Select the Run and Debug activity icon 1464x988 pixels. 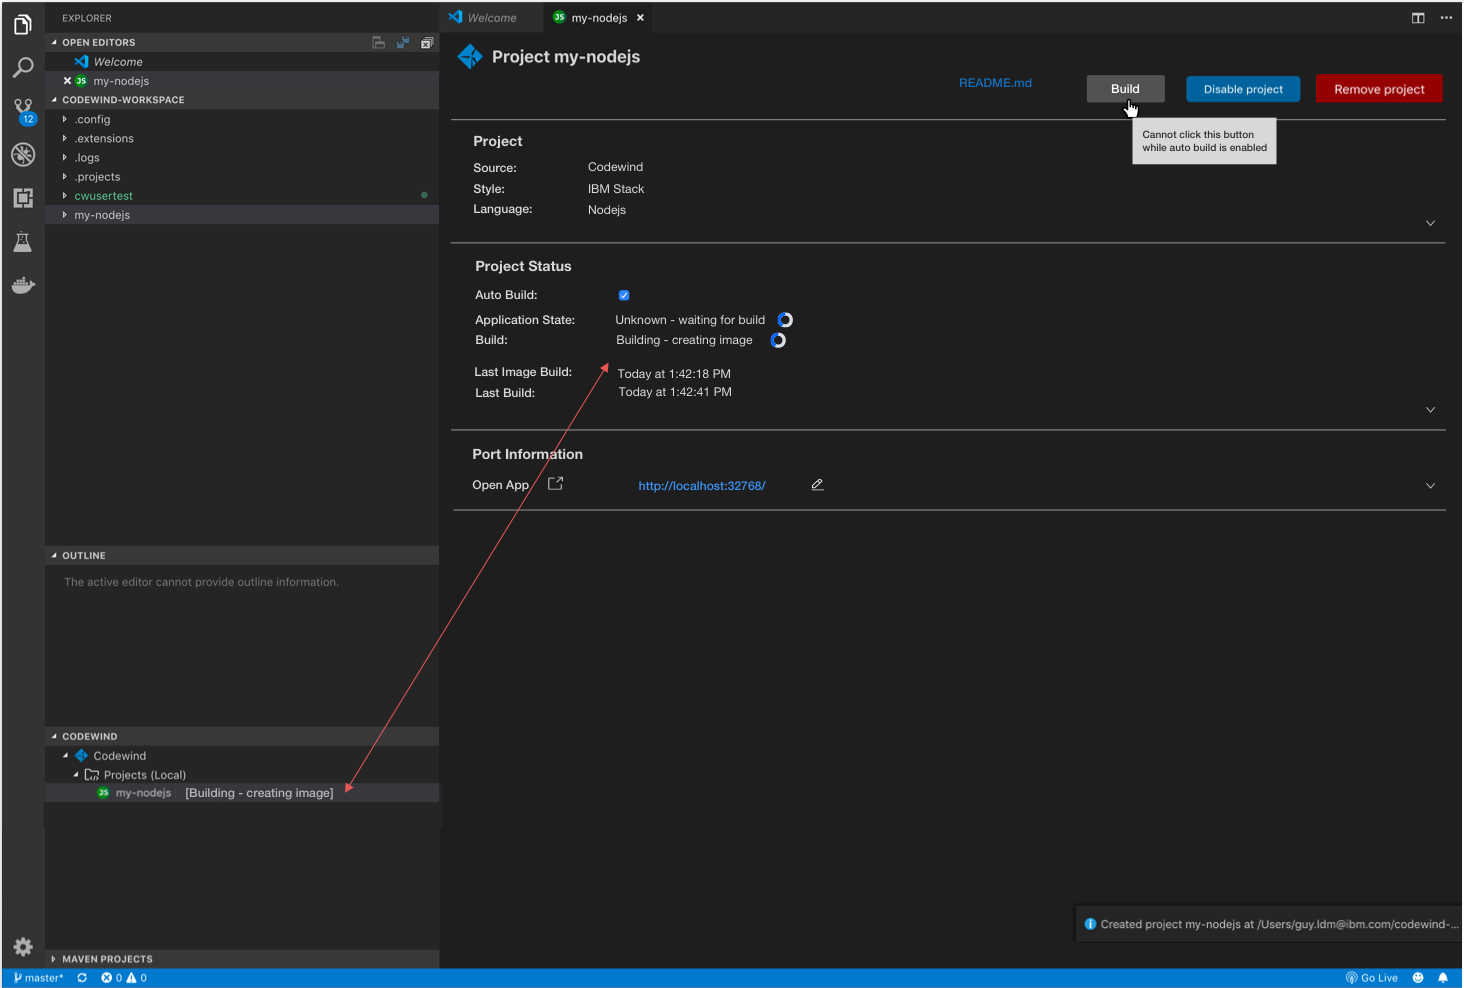tap(22, 154)
